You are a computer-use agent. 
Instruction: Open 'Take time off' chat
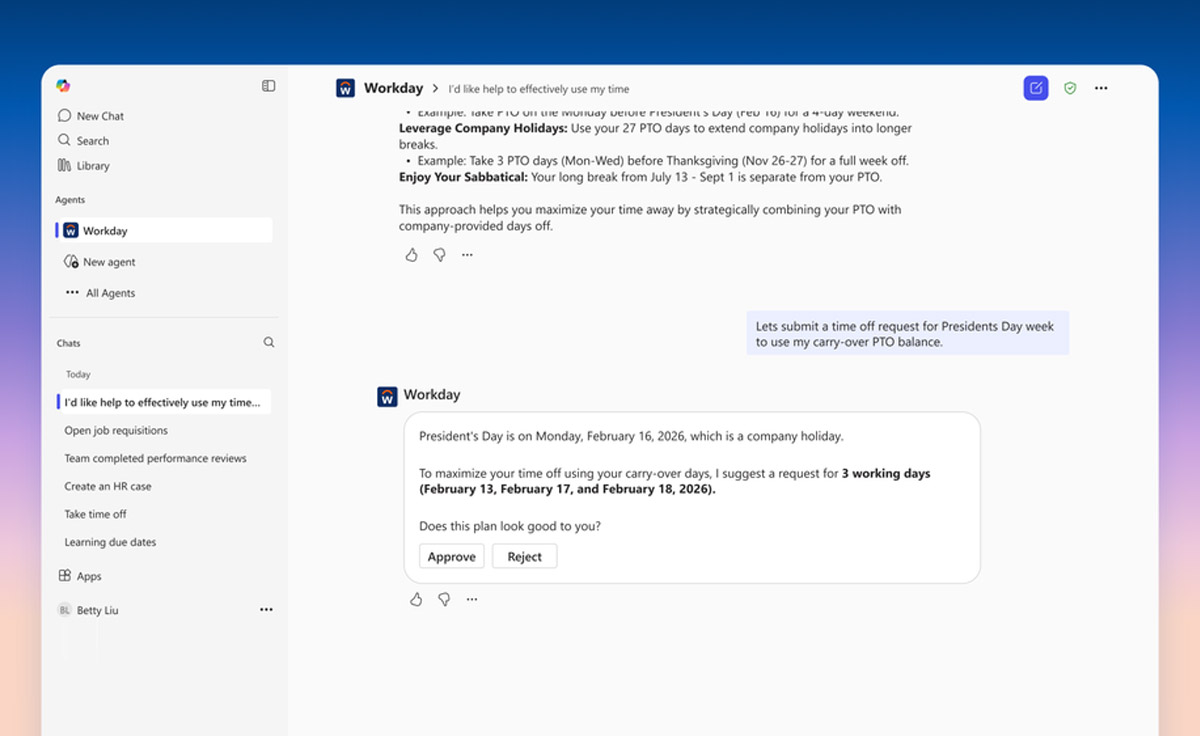[95, 515]
